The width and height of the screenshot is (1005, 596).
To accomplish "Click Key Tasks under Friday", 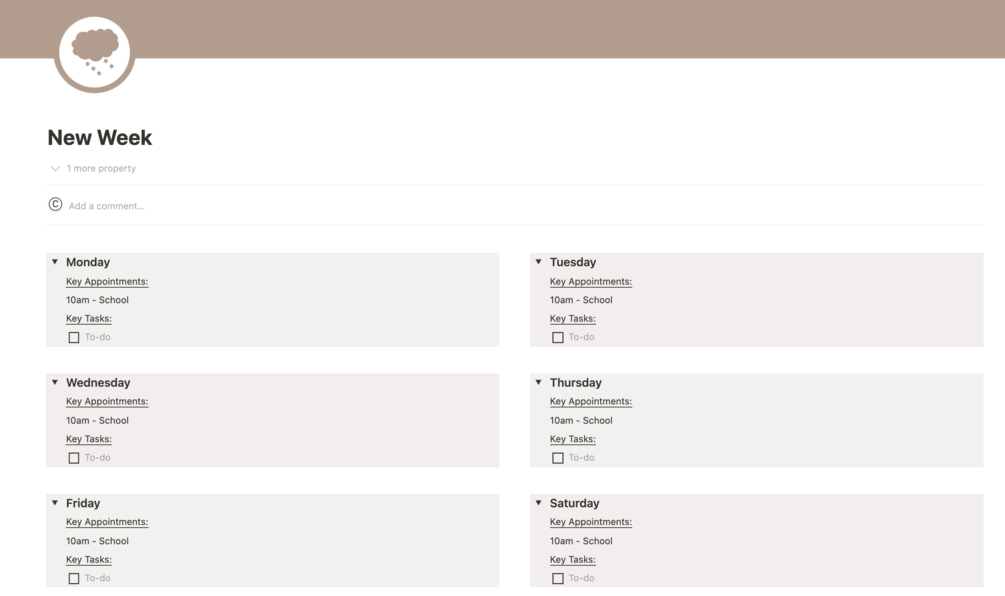I will (x=89, y=559).
